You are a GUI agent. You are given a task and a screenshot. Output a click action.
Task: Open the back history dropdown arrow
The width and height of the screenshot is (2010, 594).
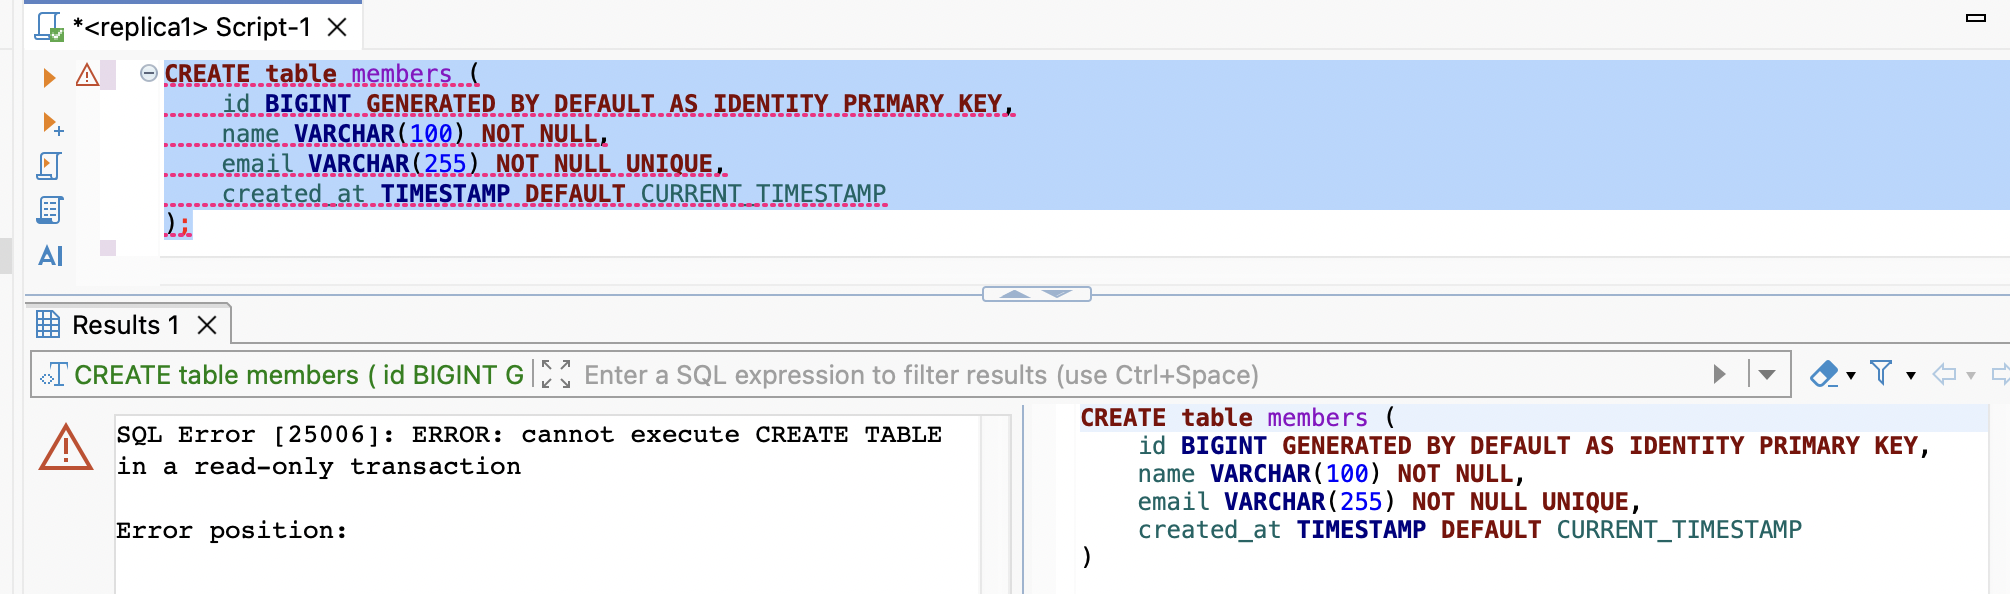click(x=1971, y=376)
